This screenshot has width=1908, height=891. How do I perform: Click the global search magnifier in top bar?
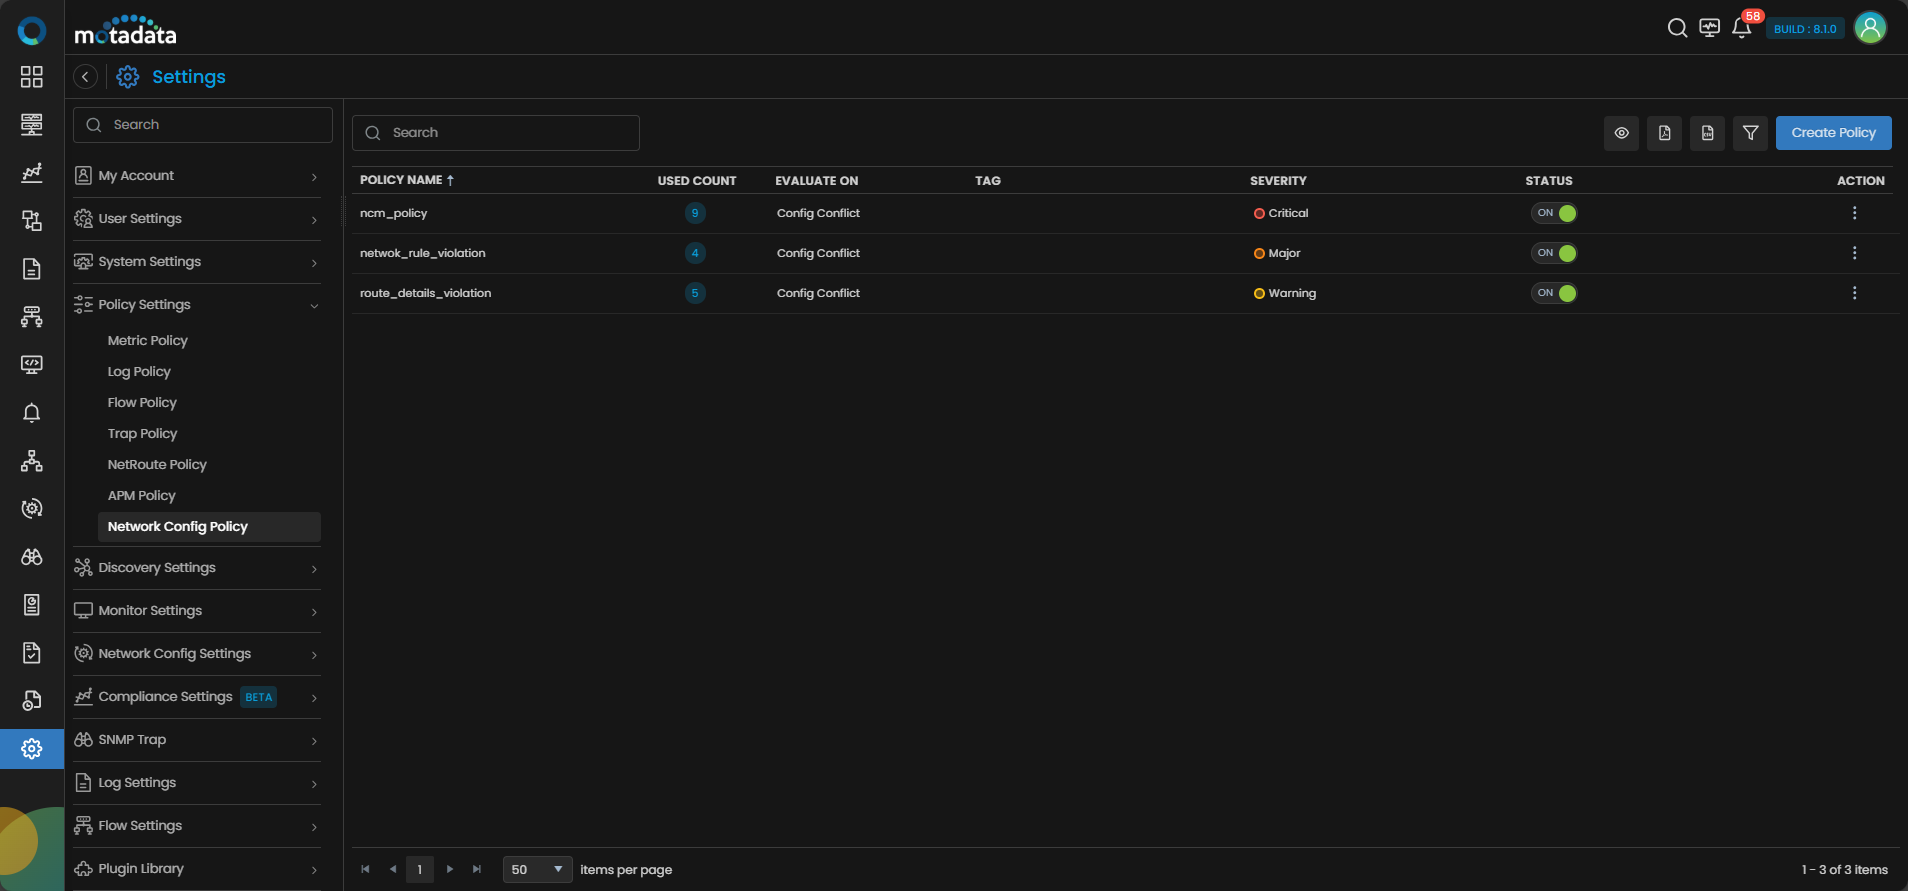pos(1677,28)
